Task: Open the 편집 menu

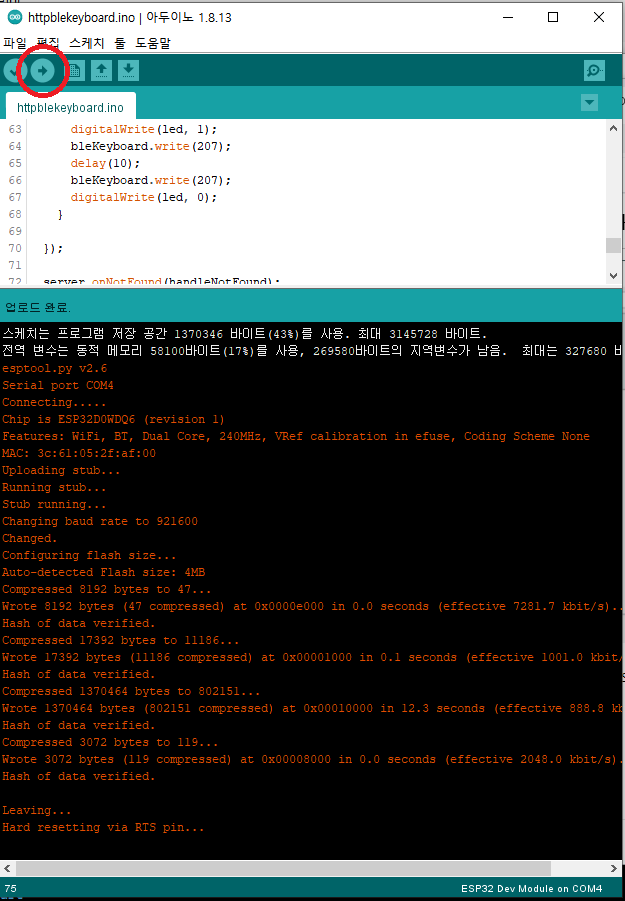Action: pyautogui.click(x=48, y=43)
